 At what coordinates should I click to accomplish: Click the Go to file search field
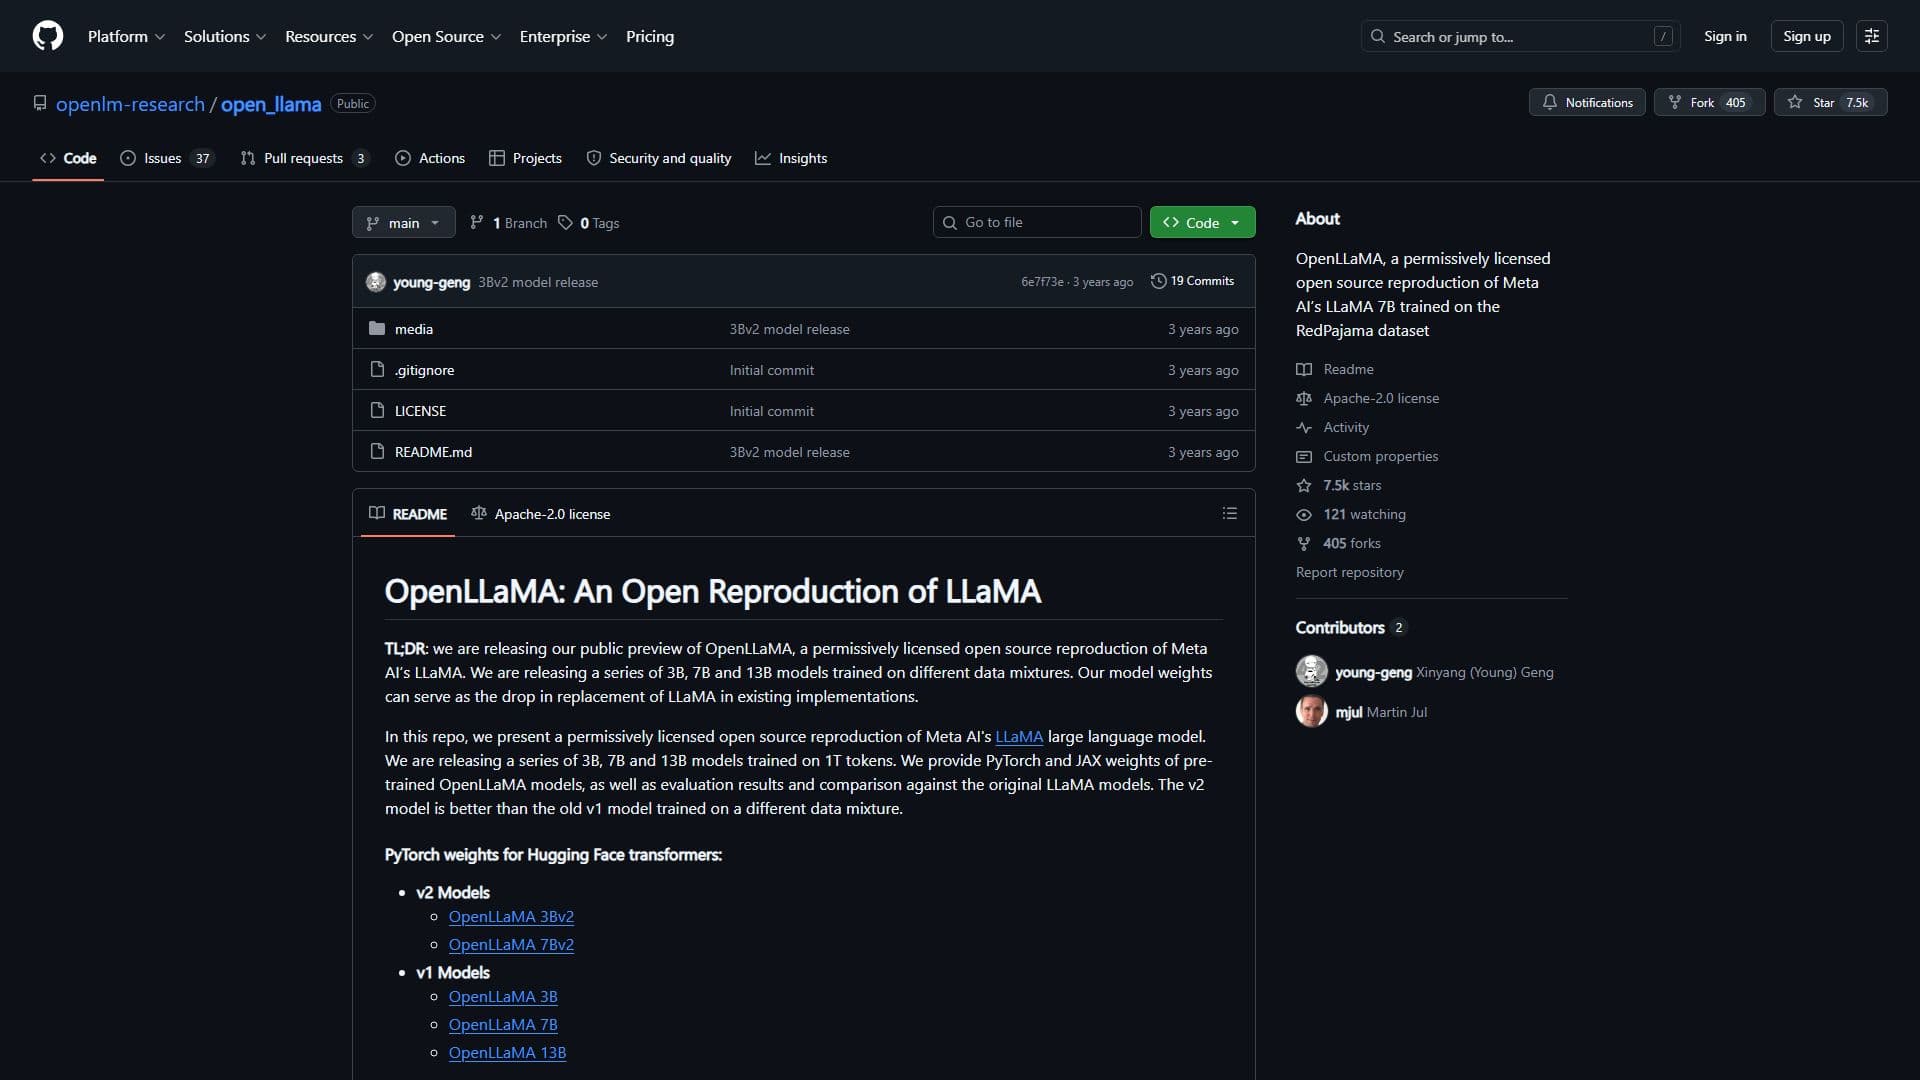[x=1037, y=222]
